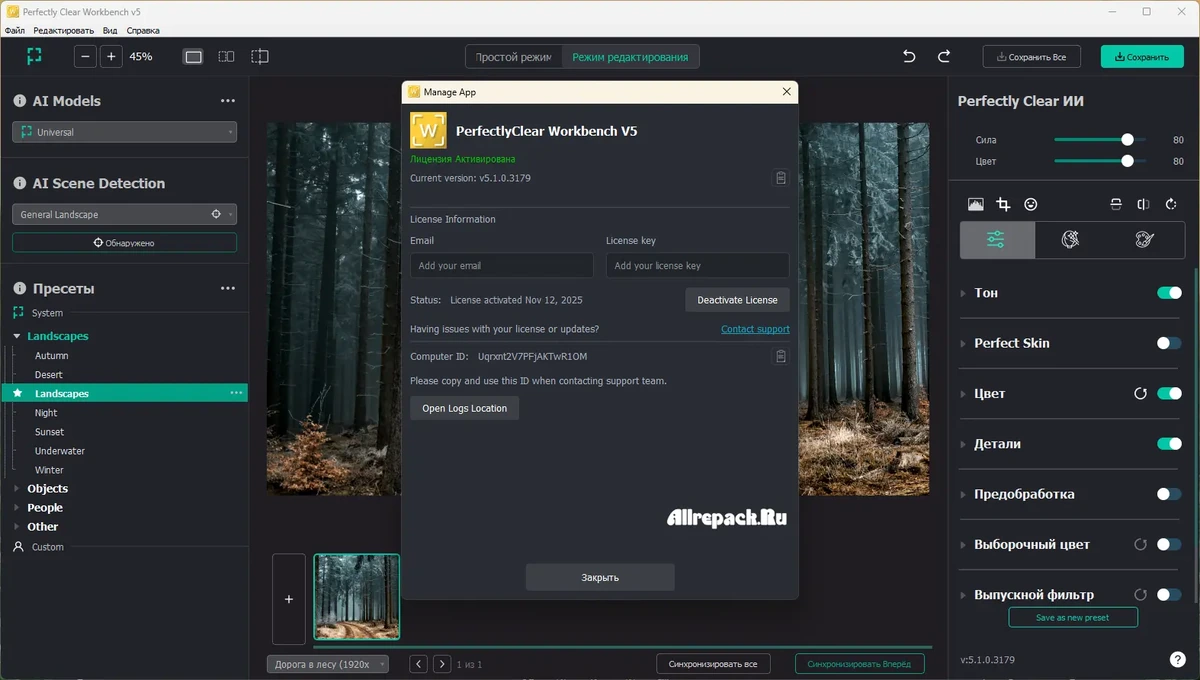Open the paint palette tab
The image size is (1200, 680).
click(x=1145, y=240)
